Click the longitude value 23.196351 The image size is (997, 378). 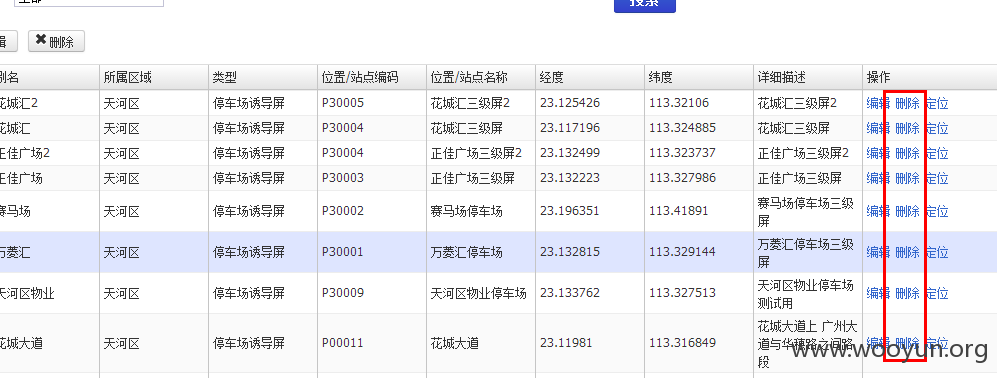point(570,211)
